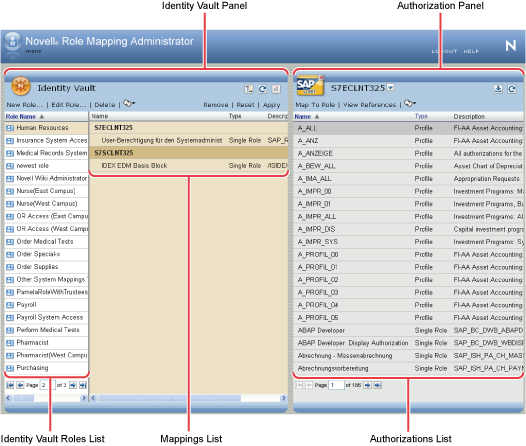The image size is (526, 446).
Task: Click the Novell N logo
Action: coord(511,45)
